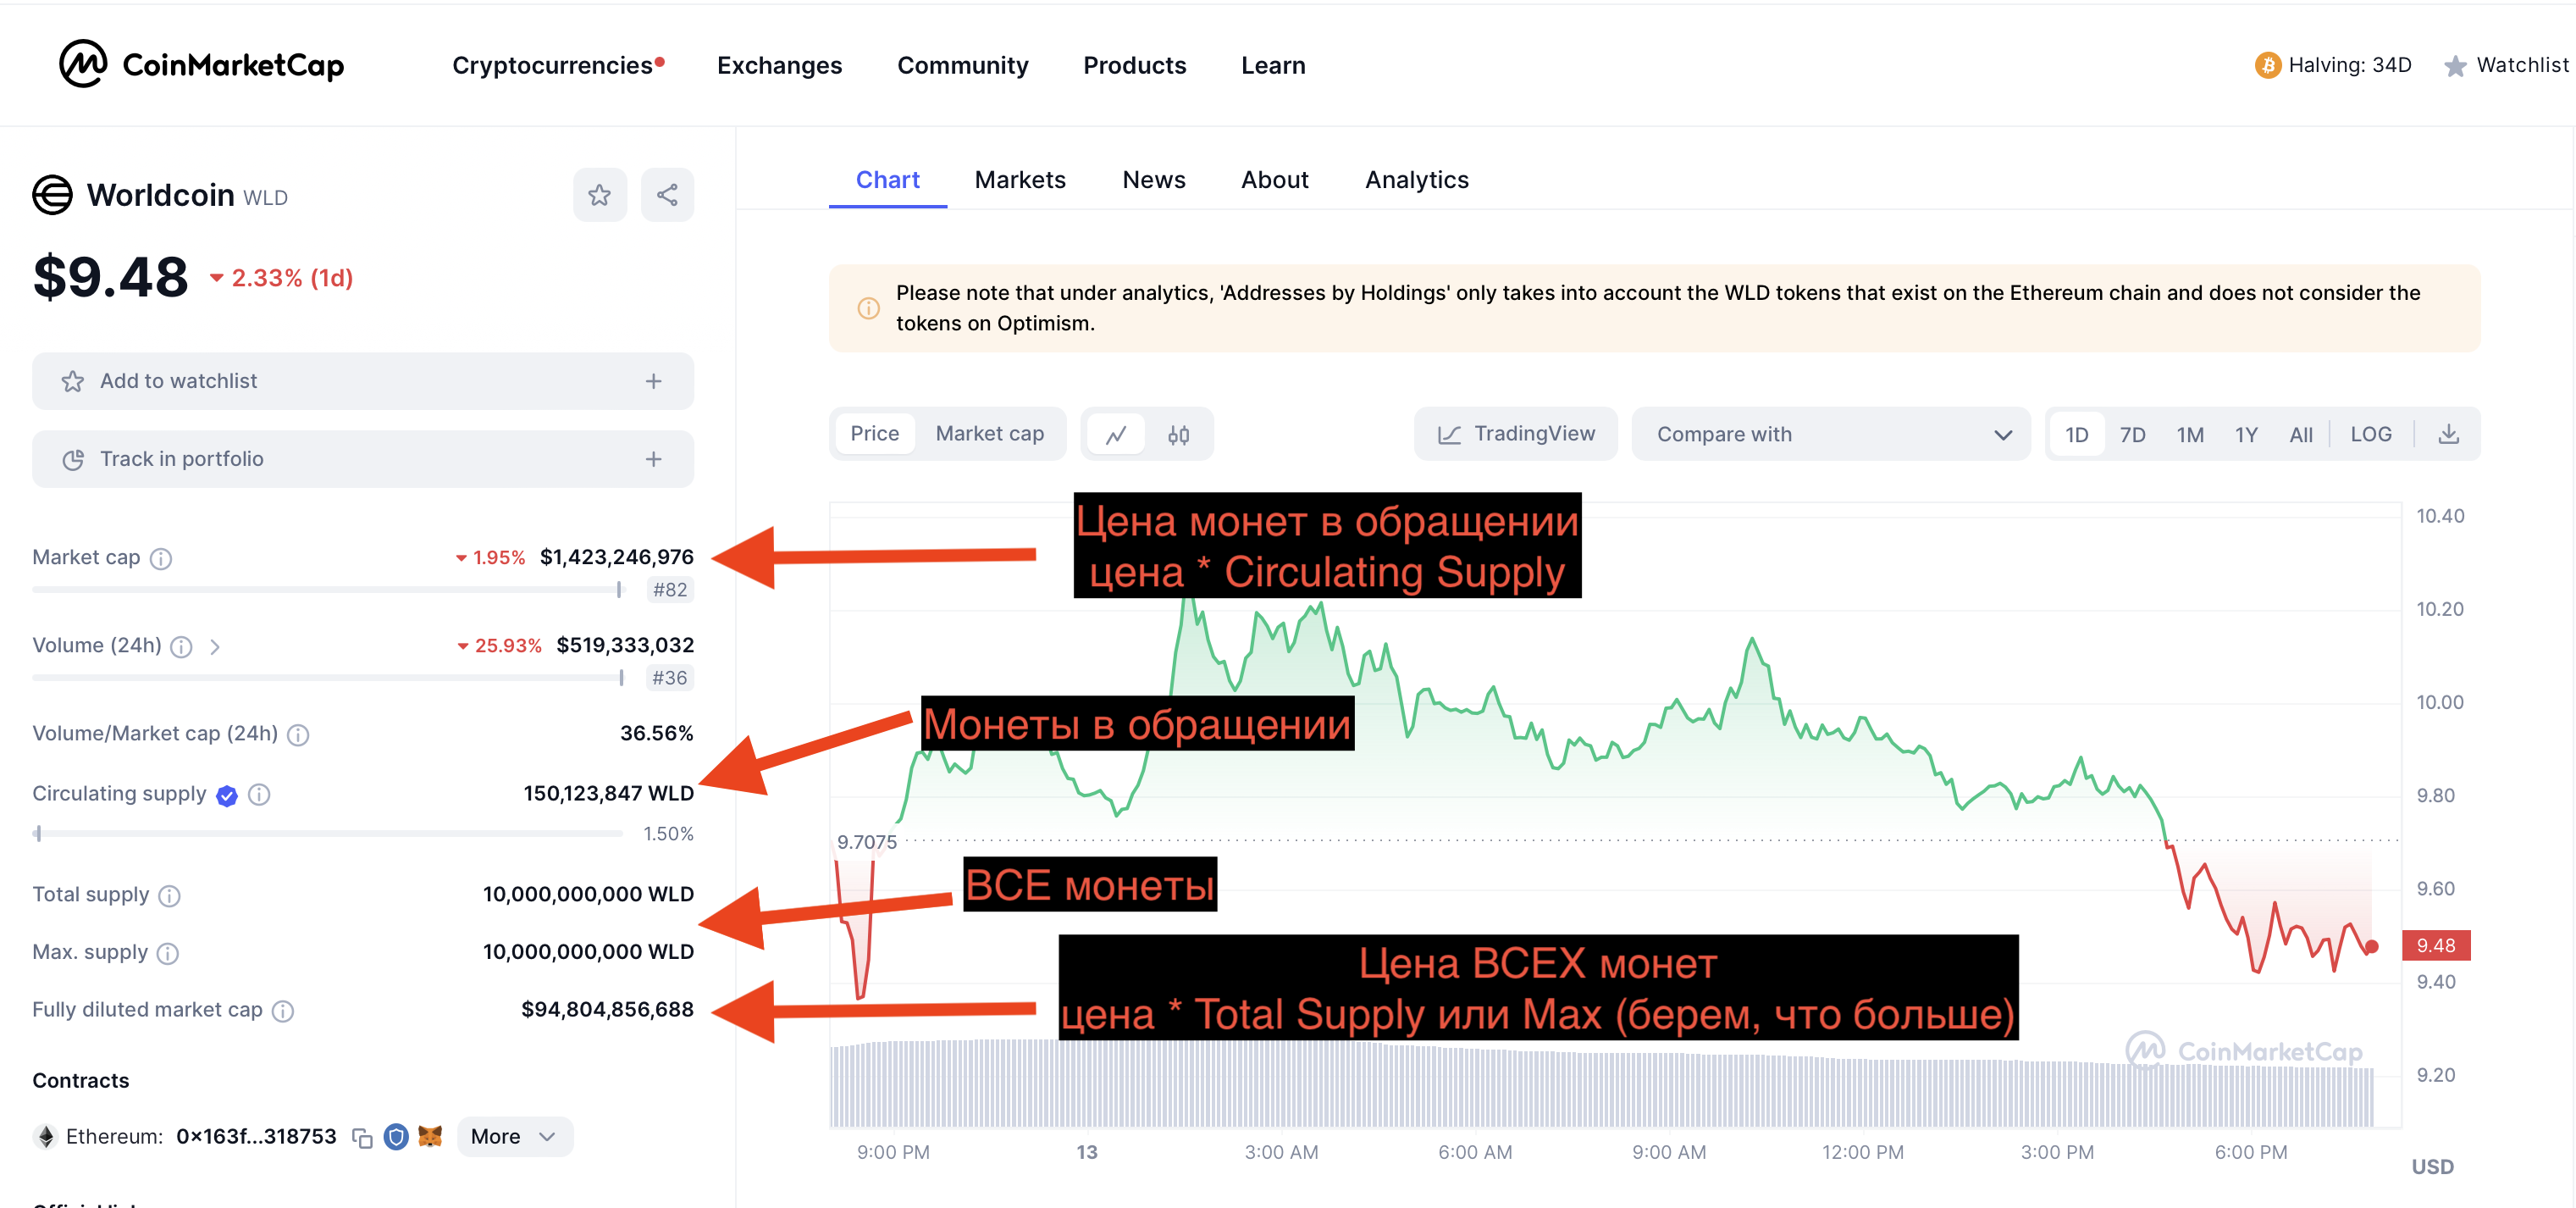Select the 1M time range
The image size is (2576, 1208).
point(2189,434)
